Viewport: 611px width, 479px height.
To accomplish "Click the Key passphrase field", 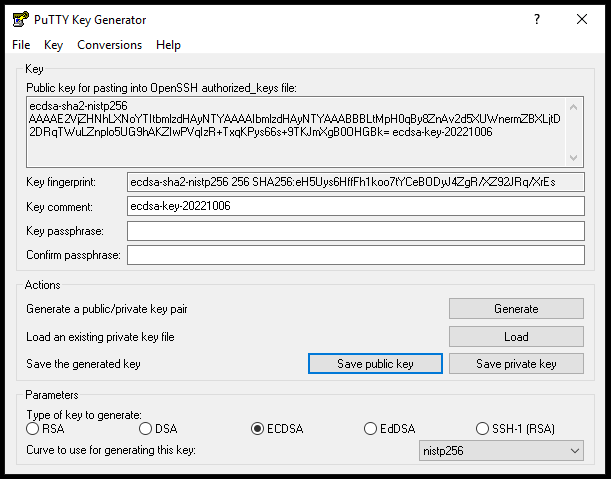I will tap(356, 231).
